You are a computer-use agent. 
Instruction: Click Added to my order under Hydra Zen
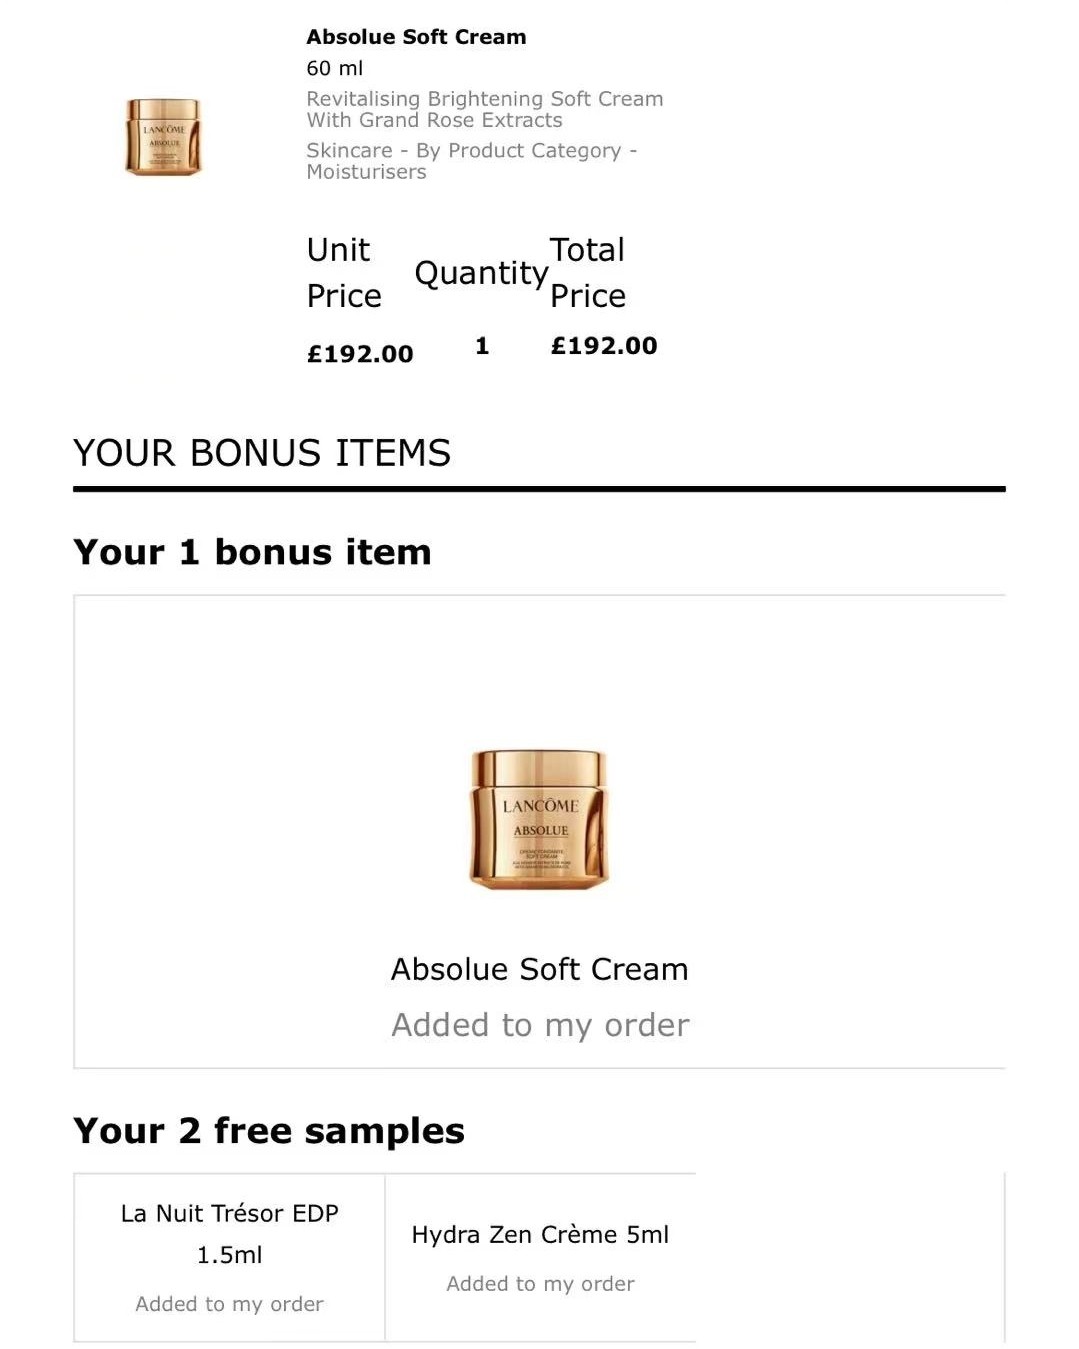click(540, 1284)
